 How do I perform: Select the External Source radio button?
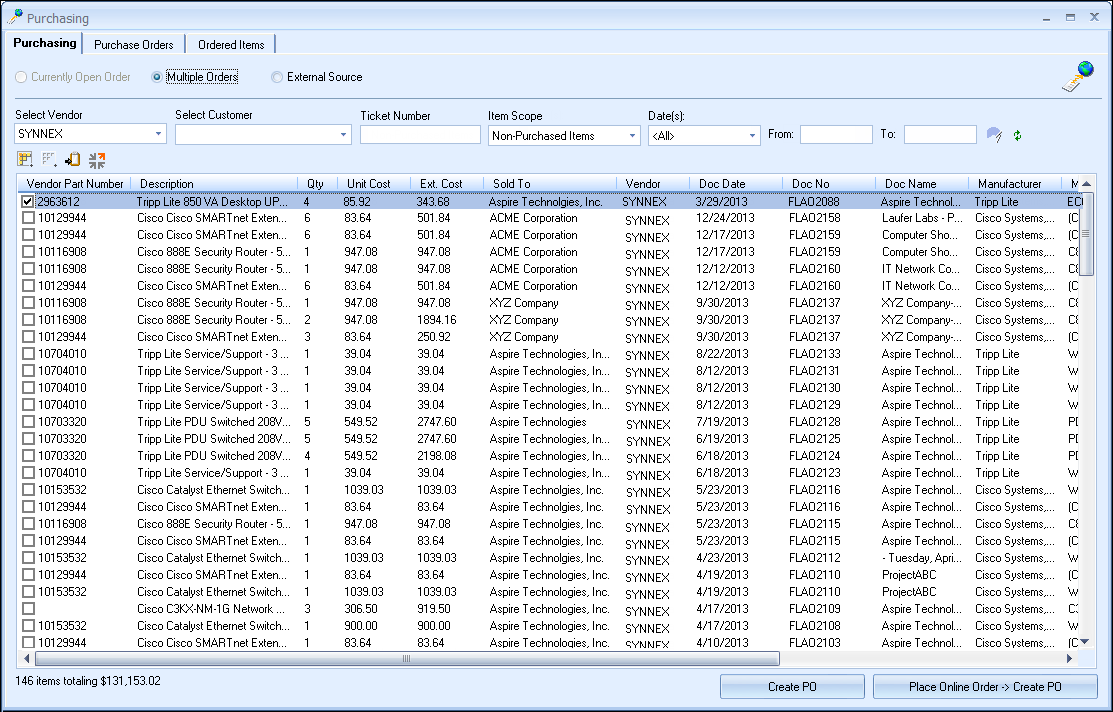[277, 77]
